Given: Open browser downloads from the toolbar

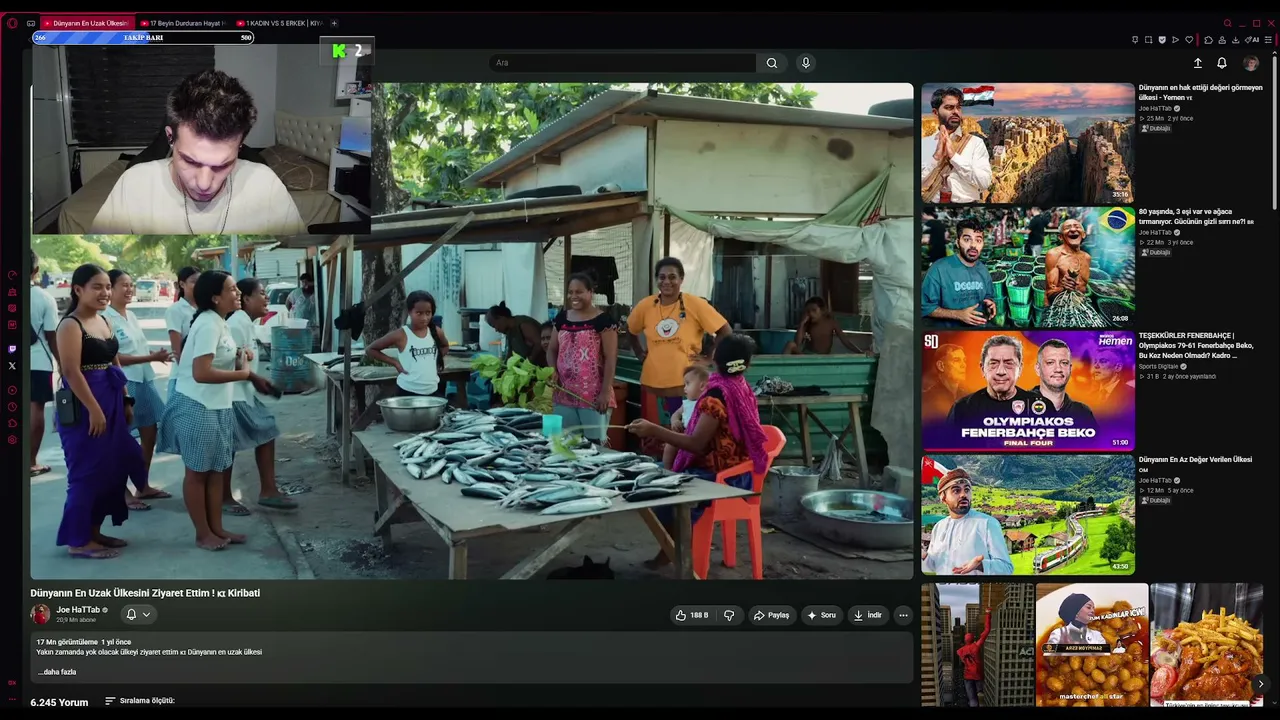Looking at the screenshot, I should (x=1237, y=40).
